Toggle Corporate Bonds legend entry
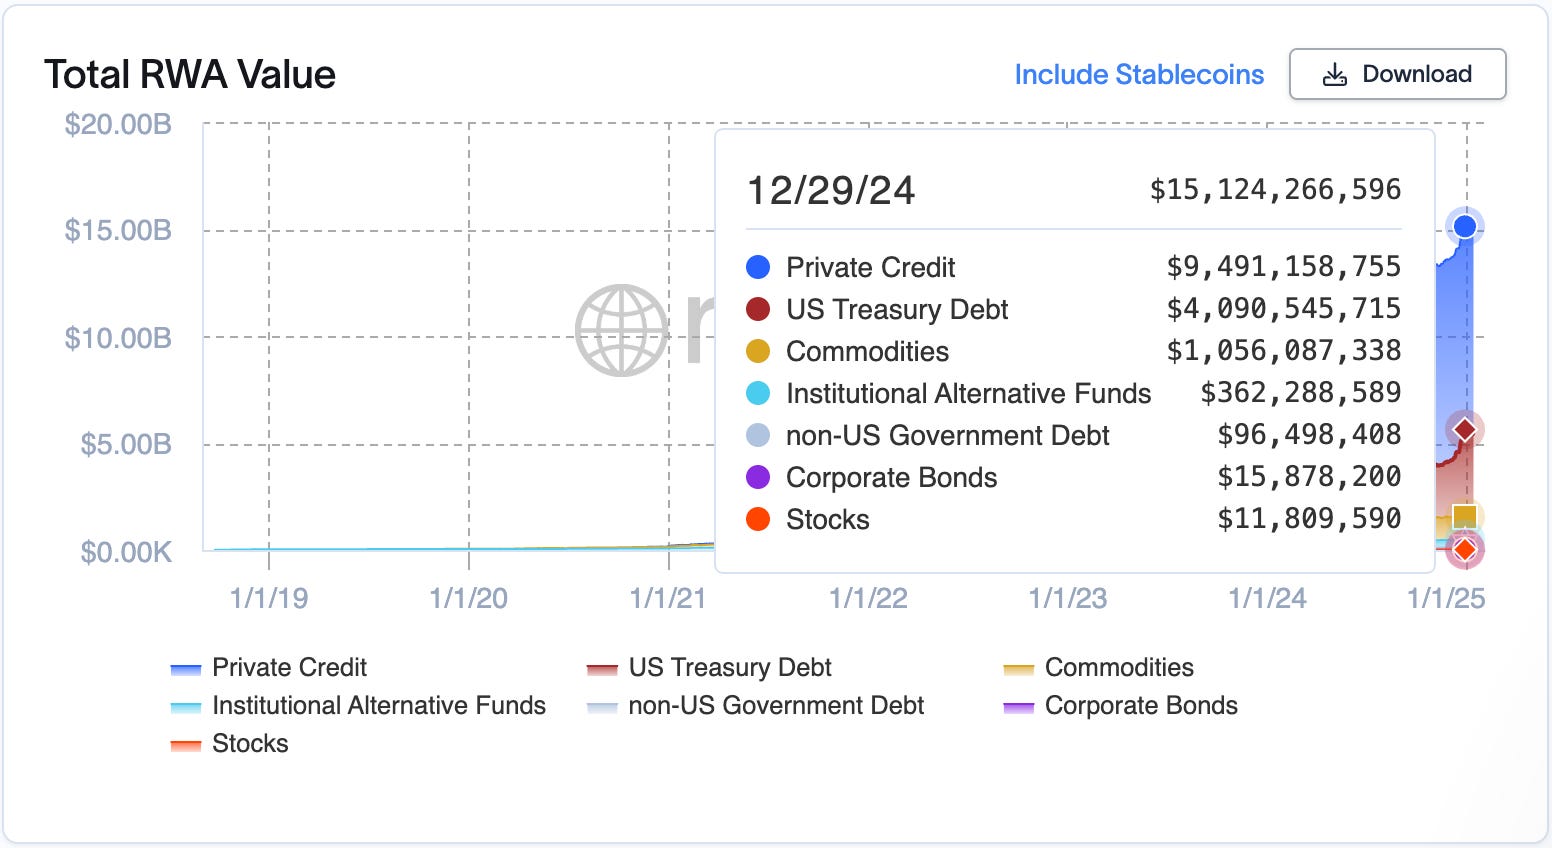Screen dimensions: 1552x848 [x=1120, y=705]
